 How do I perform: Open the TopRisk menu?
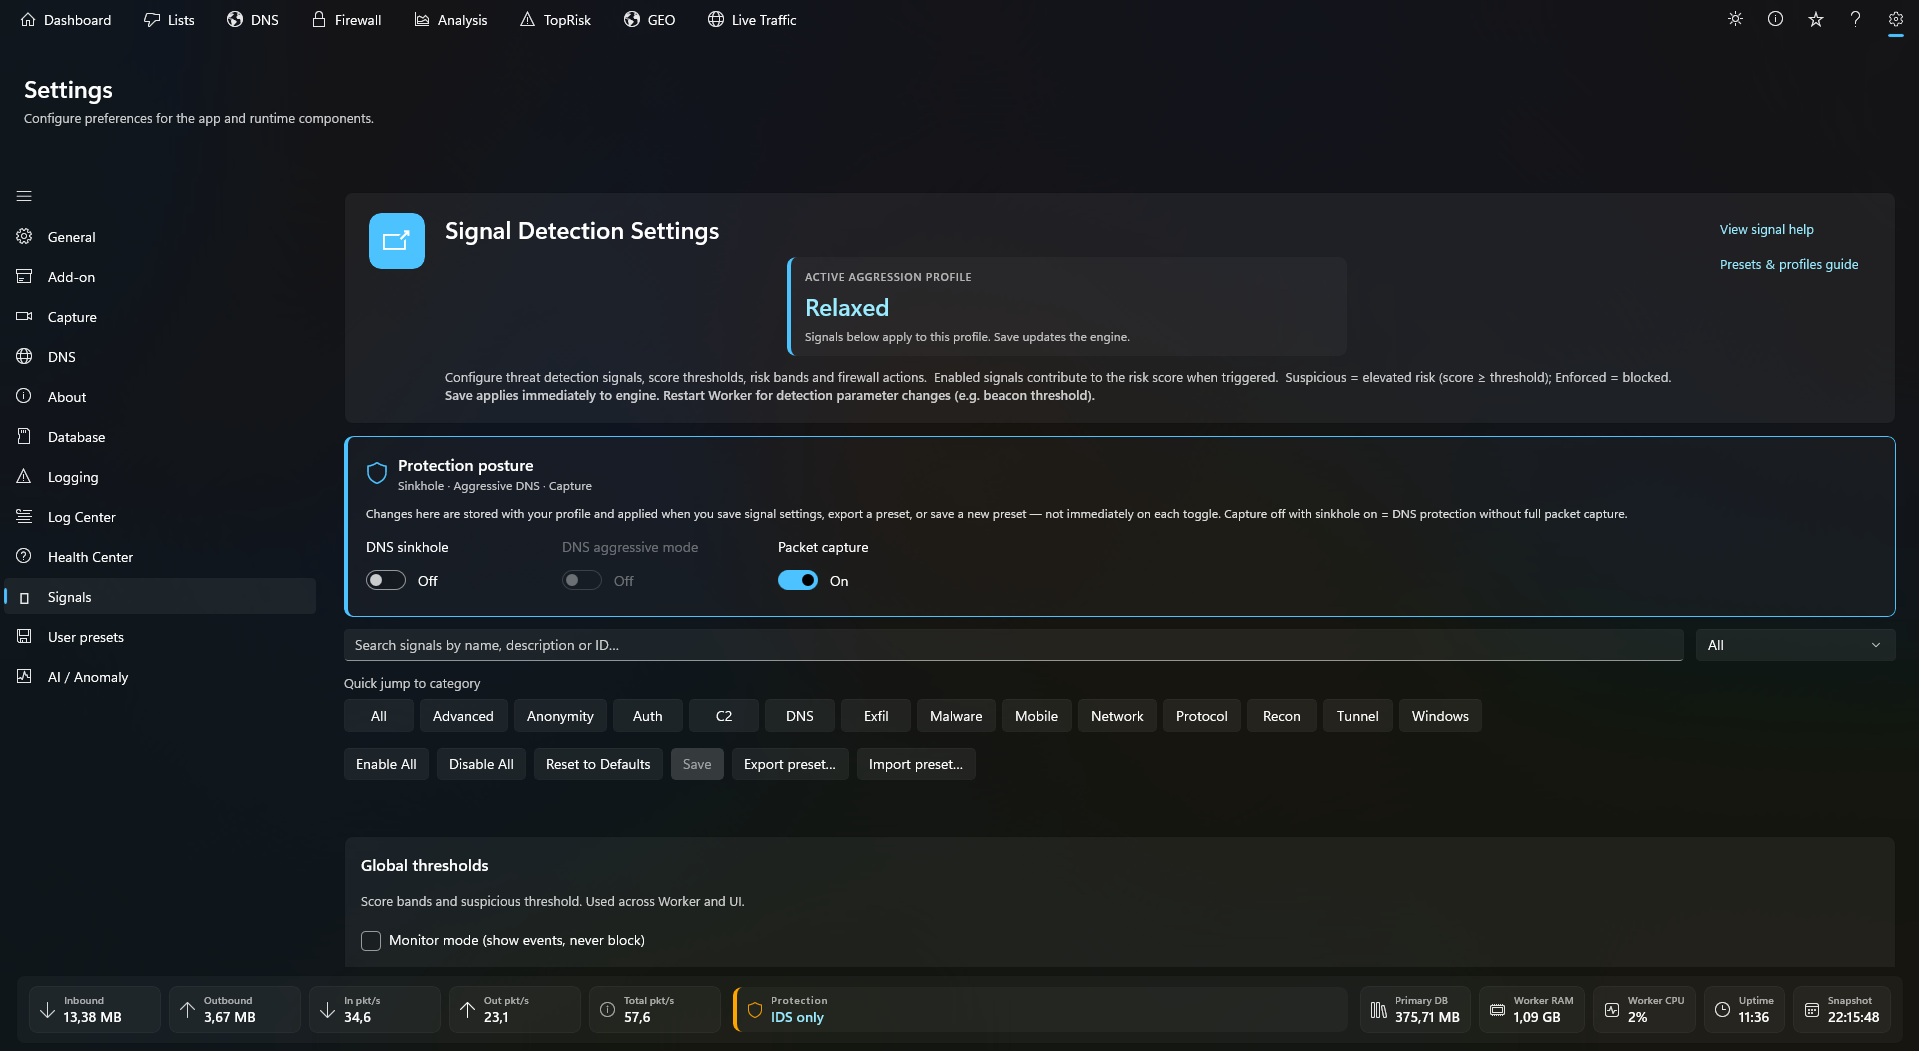[556, 20]
